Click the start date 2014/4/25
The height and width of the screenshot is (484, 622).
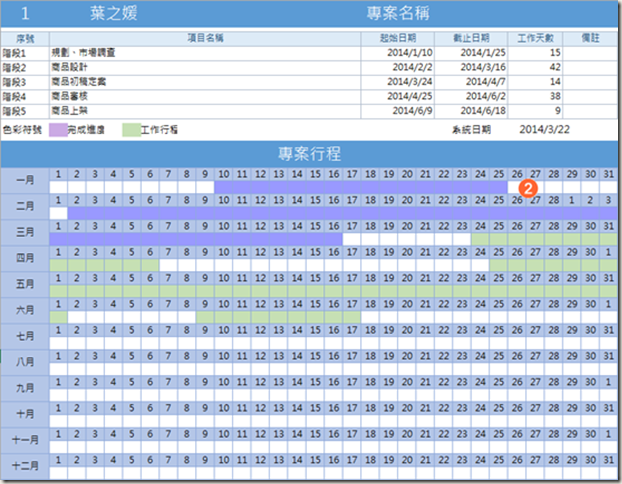point(410,96)
